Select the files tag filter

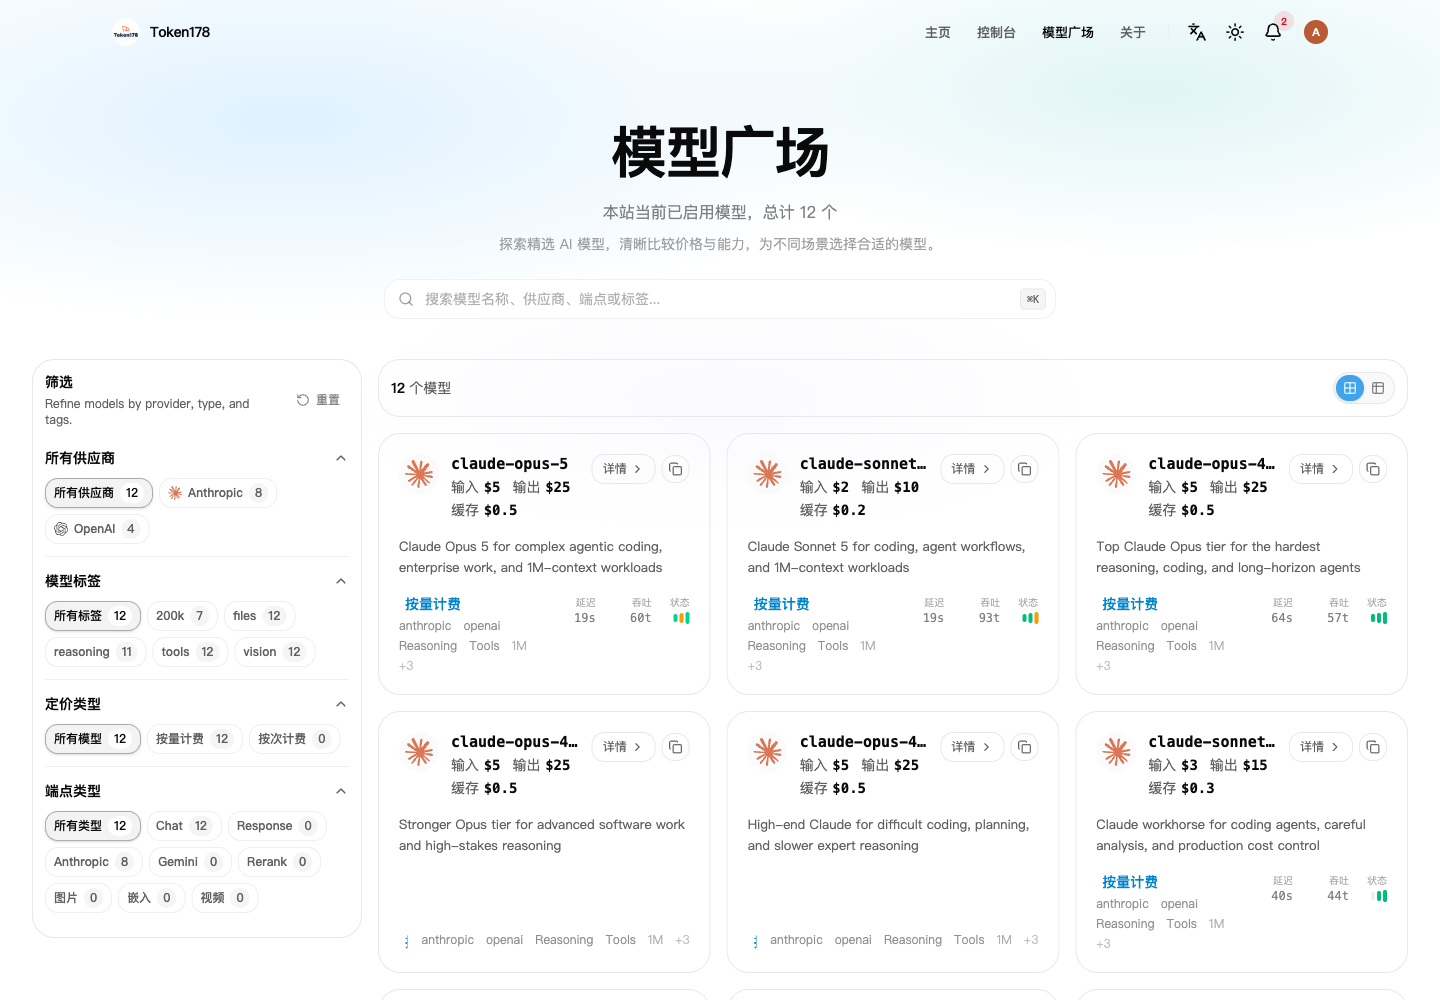(x=259, y=616)
